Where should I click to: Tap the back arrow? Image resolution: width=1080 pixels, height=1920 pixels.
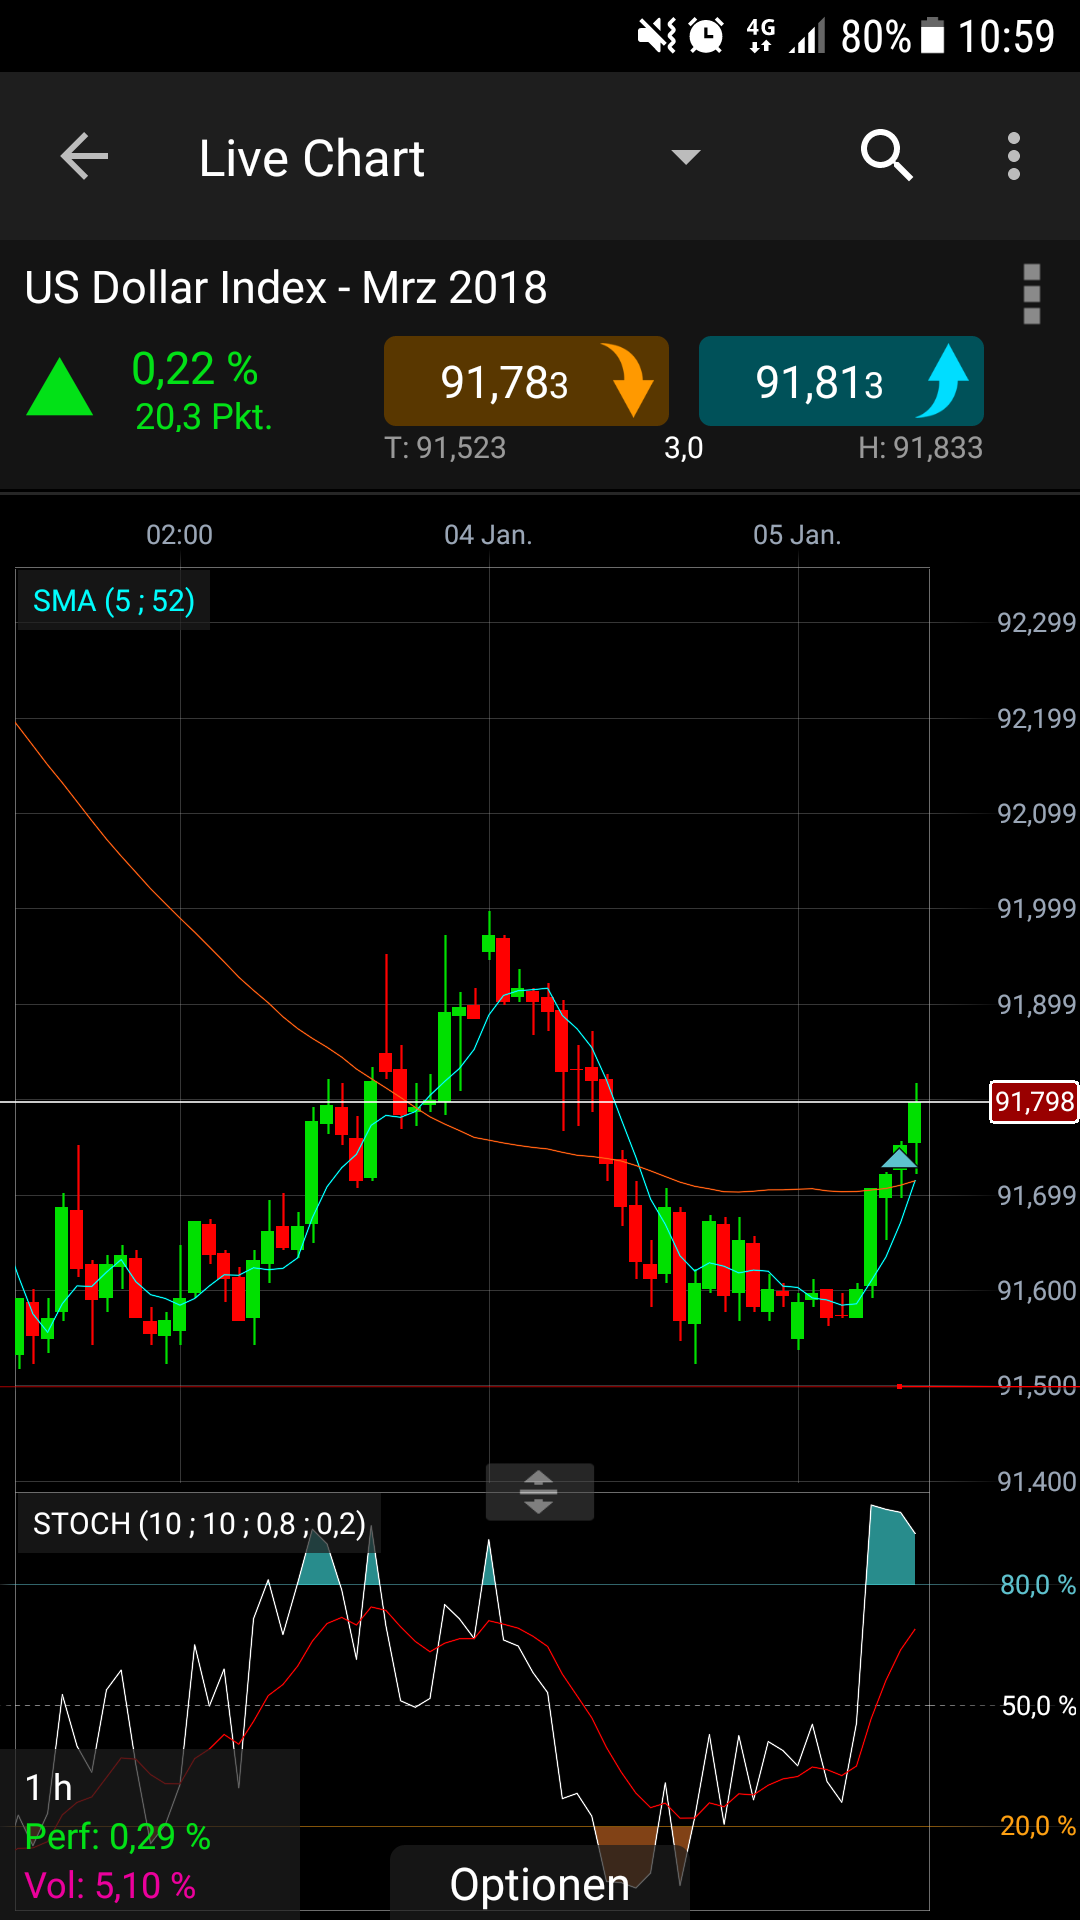pos(84,157)
